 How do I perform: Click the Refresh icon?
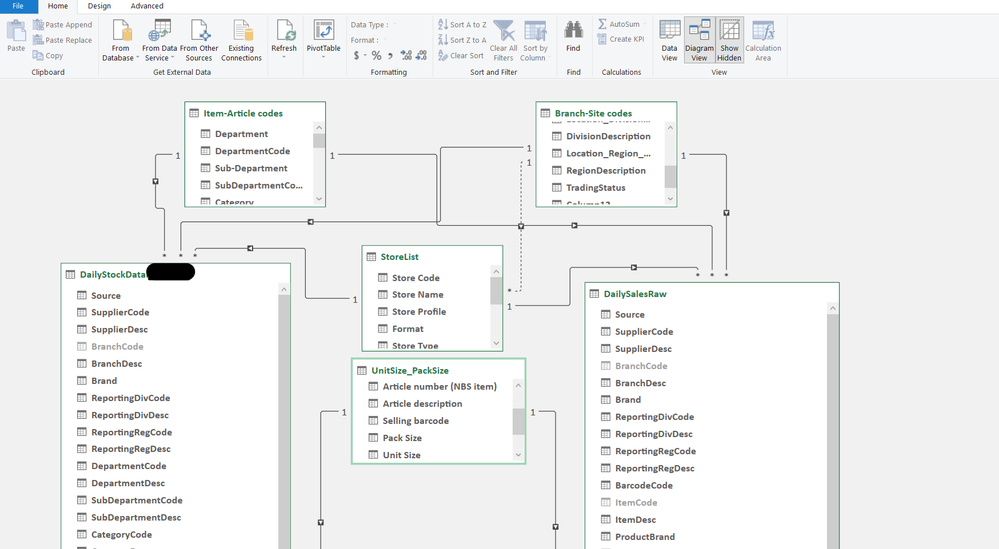tap(285, 30)
